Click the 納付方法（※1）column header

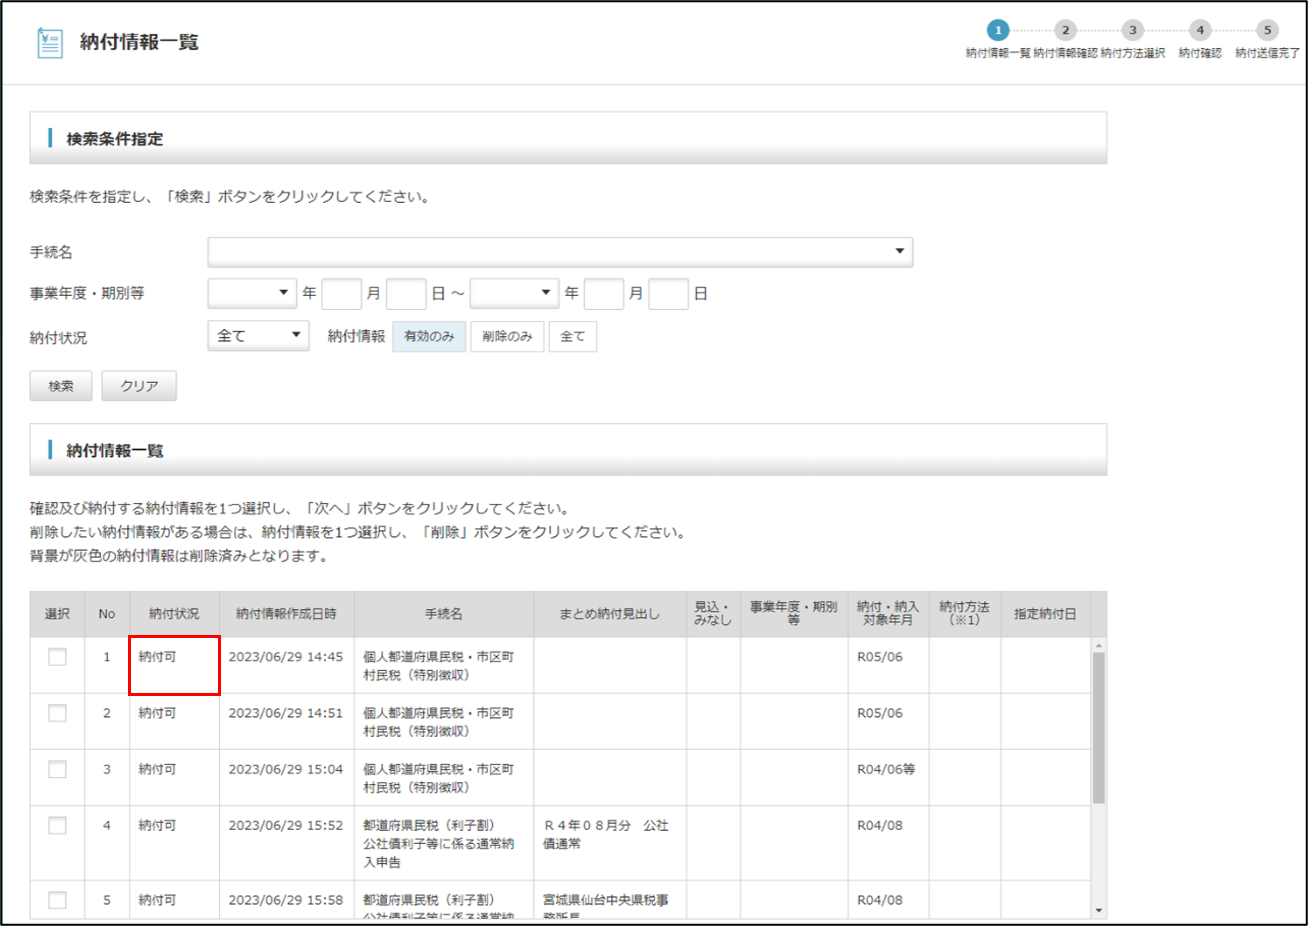click(964, 614)
